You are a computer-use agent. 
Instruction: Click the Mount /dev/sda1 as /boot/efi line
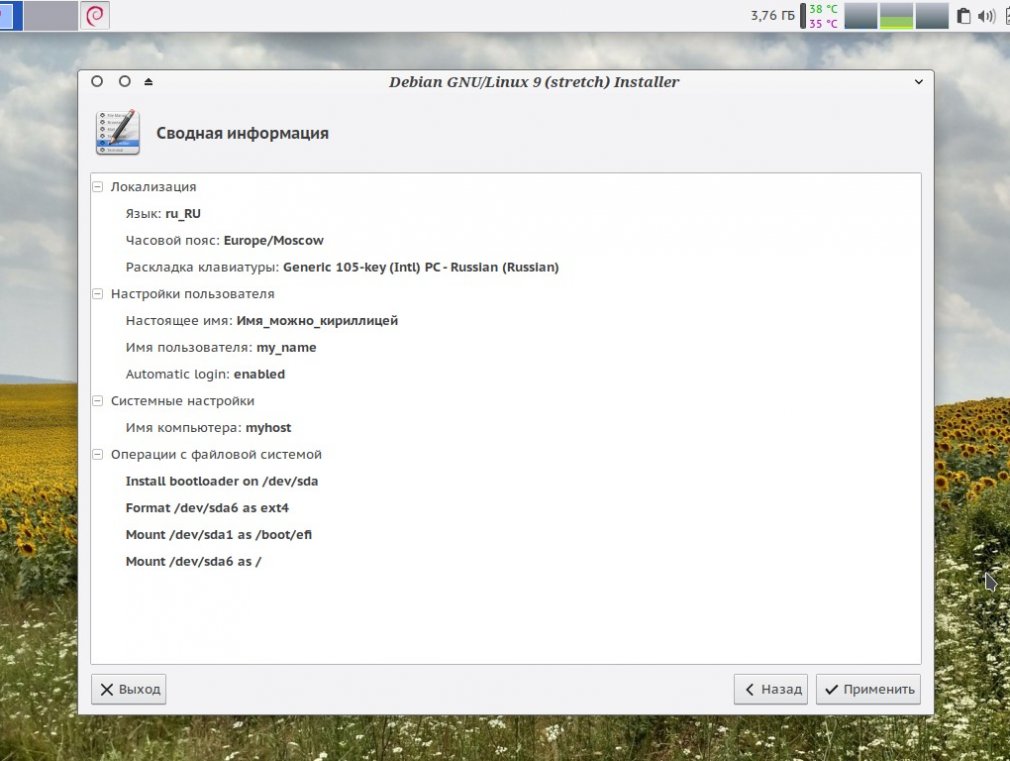click(218, 535)
